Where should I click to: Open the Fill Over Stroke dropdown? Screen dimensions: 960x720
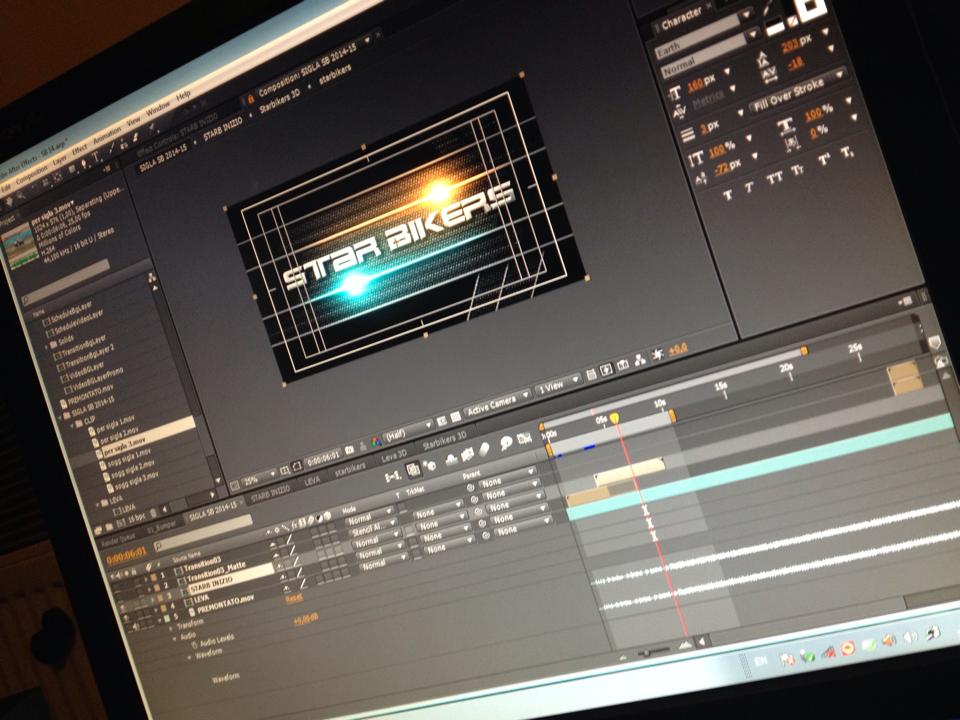tap(798, 92)
